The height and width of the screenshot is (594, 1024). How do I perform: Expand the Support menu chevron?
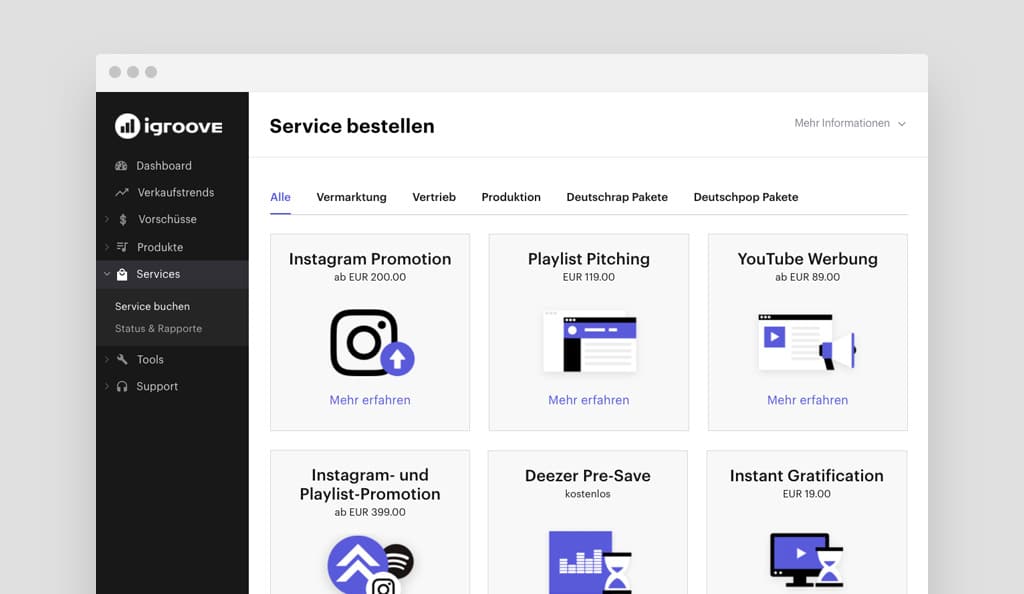(107, 386)
